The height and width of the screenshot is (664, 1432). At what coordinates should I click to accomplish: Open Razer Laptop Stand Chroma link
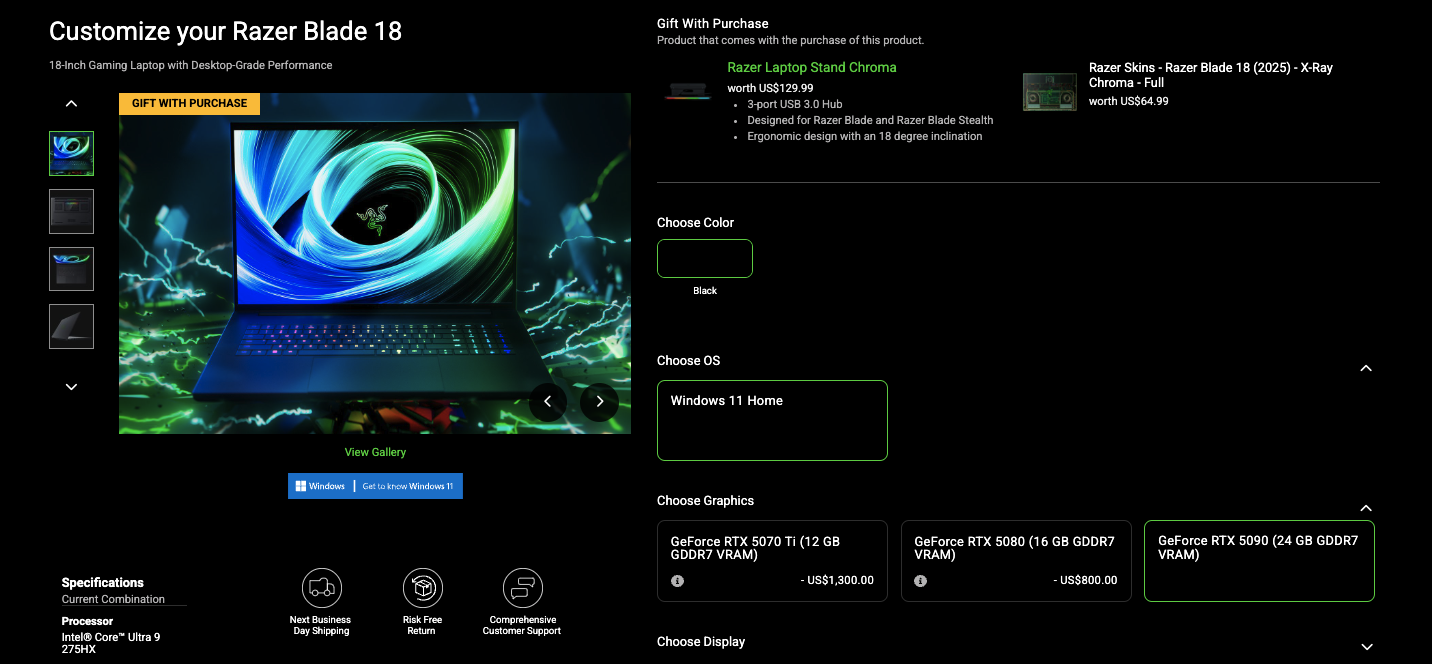click(812, 67)
